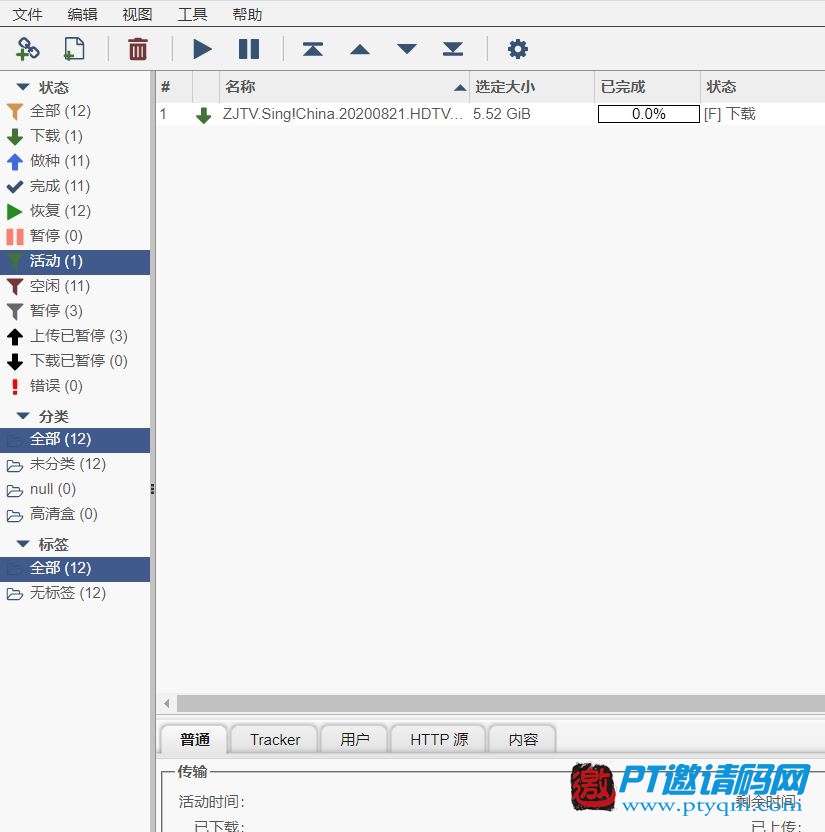Click the horizontal scrollbar left arrow
Viewport: 825px width, 832px height.
coord(167,704)
